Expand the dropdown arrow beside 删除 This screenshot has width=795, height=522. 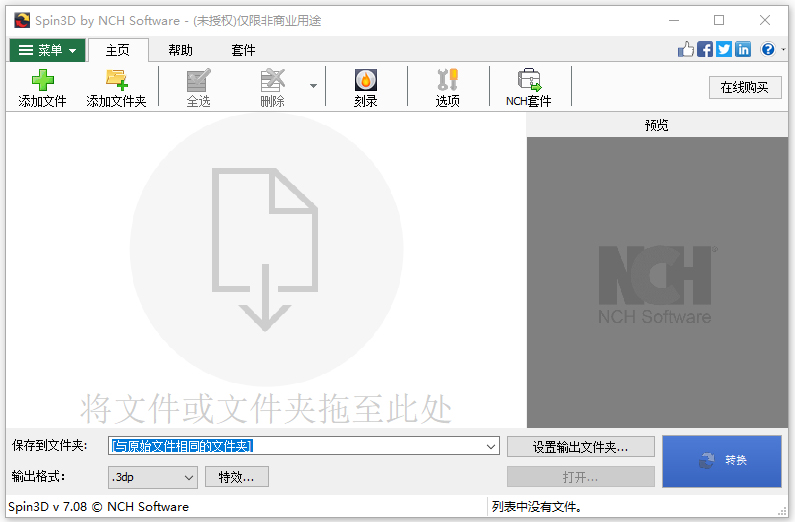pyautogui.click(x=313, y=86)
